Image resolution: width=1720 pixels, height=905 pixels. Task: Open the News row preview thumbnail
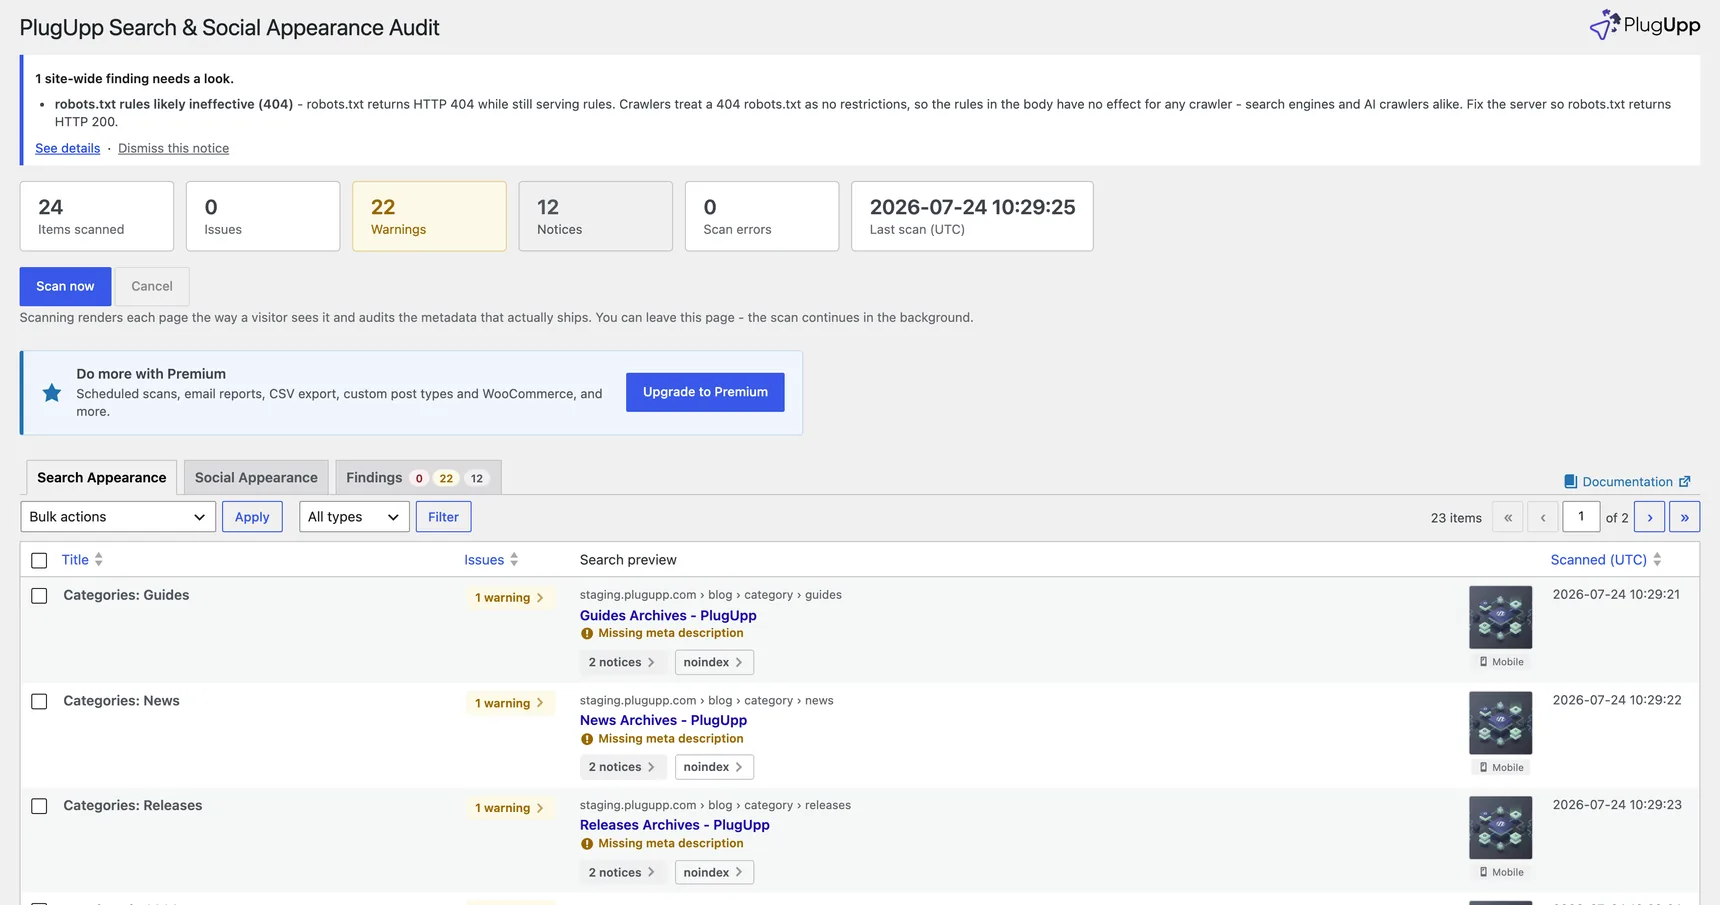[1500, 723]
